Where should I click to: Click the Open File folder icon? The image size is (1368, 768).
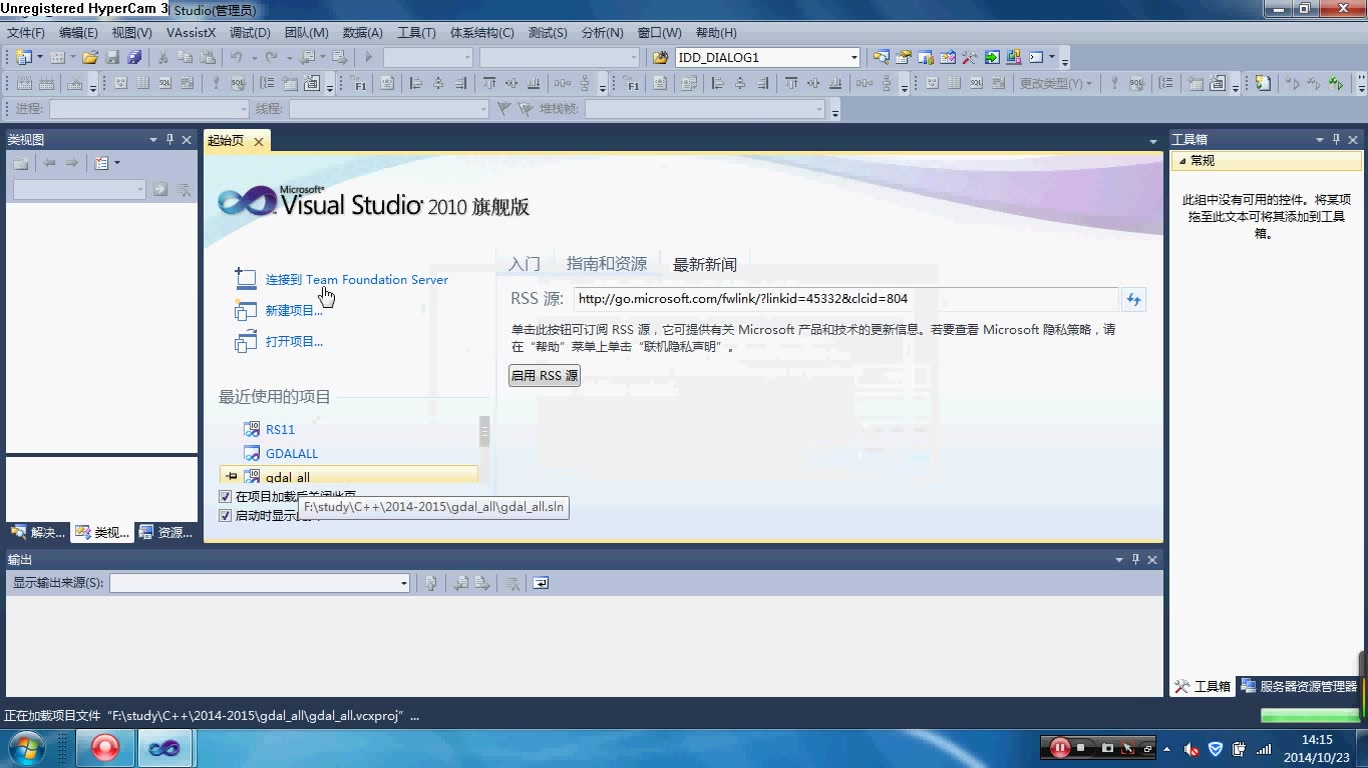pyautogui.click(x=90, y=57)
